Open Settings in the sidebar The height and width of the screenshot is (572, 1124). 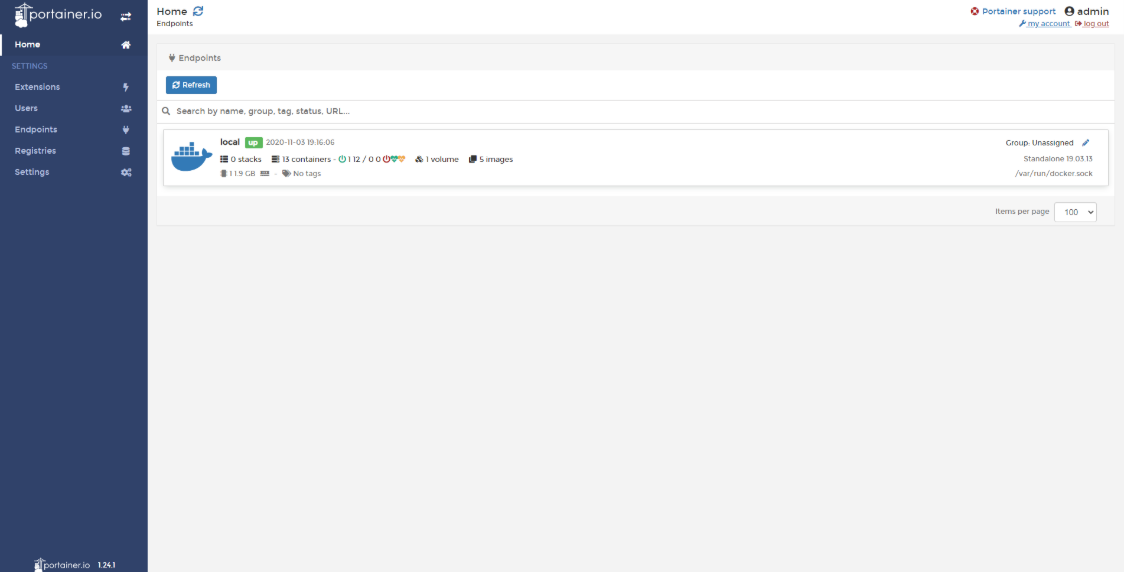pos(74,173)
